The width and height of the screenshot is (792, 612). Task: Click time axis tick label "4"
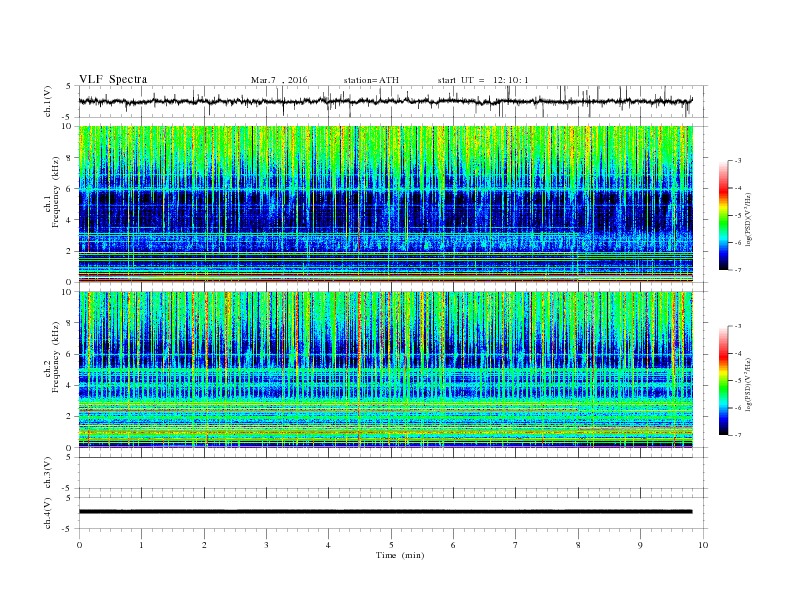click(328, 545)
